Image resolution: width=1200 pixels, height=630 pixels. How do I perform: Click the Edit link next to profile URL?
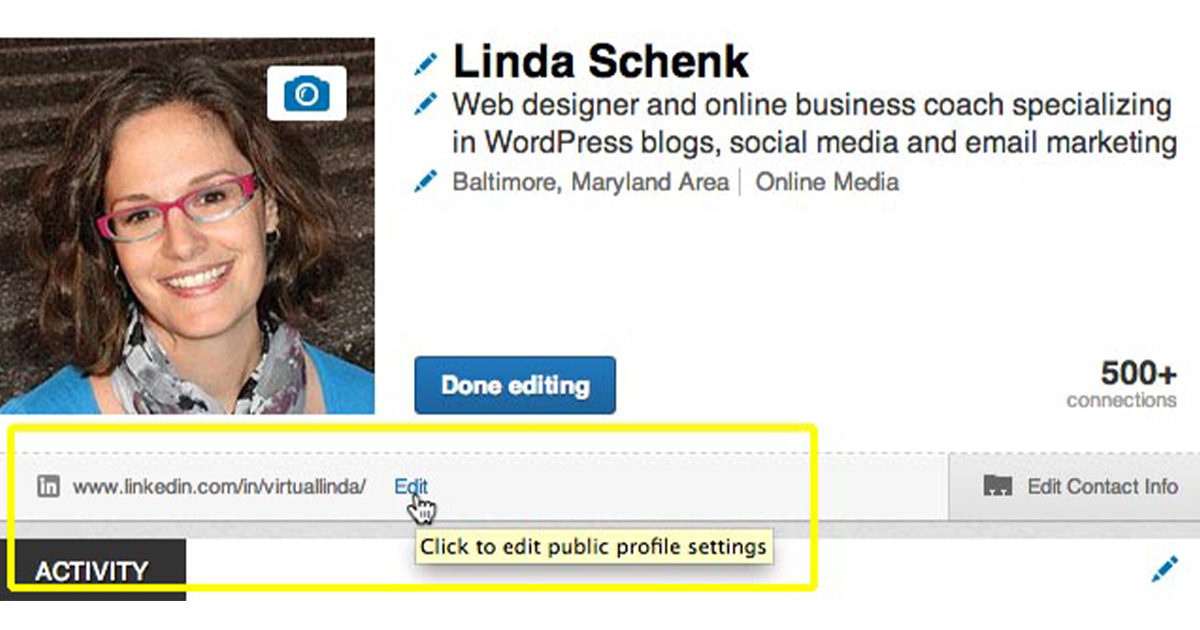click(411, 487)
